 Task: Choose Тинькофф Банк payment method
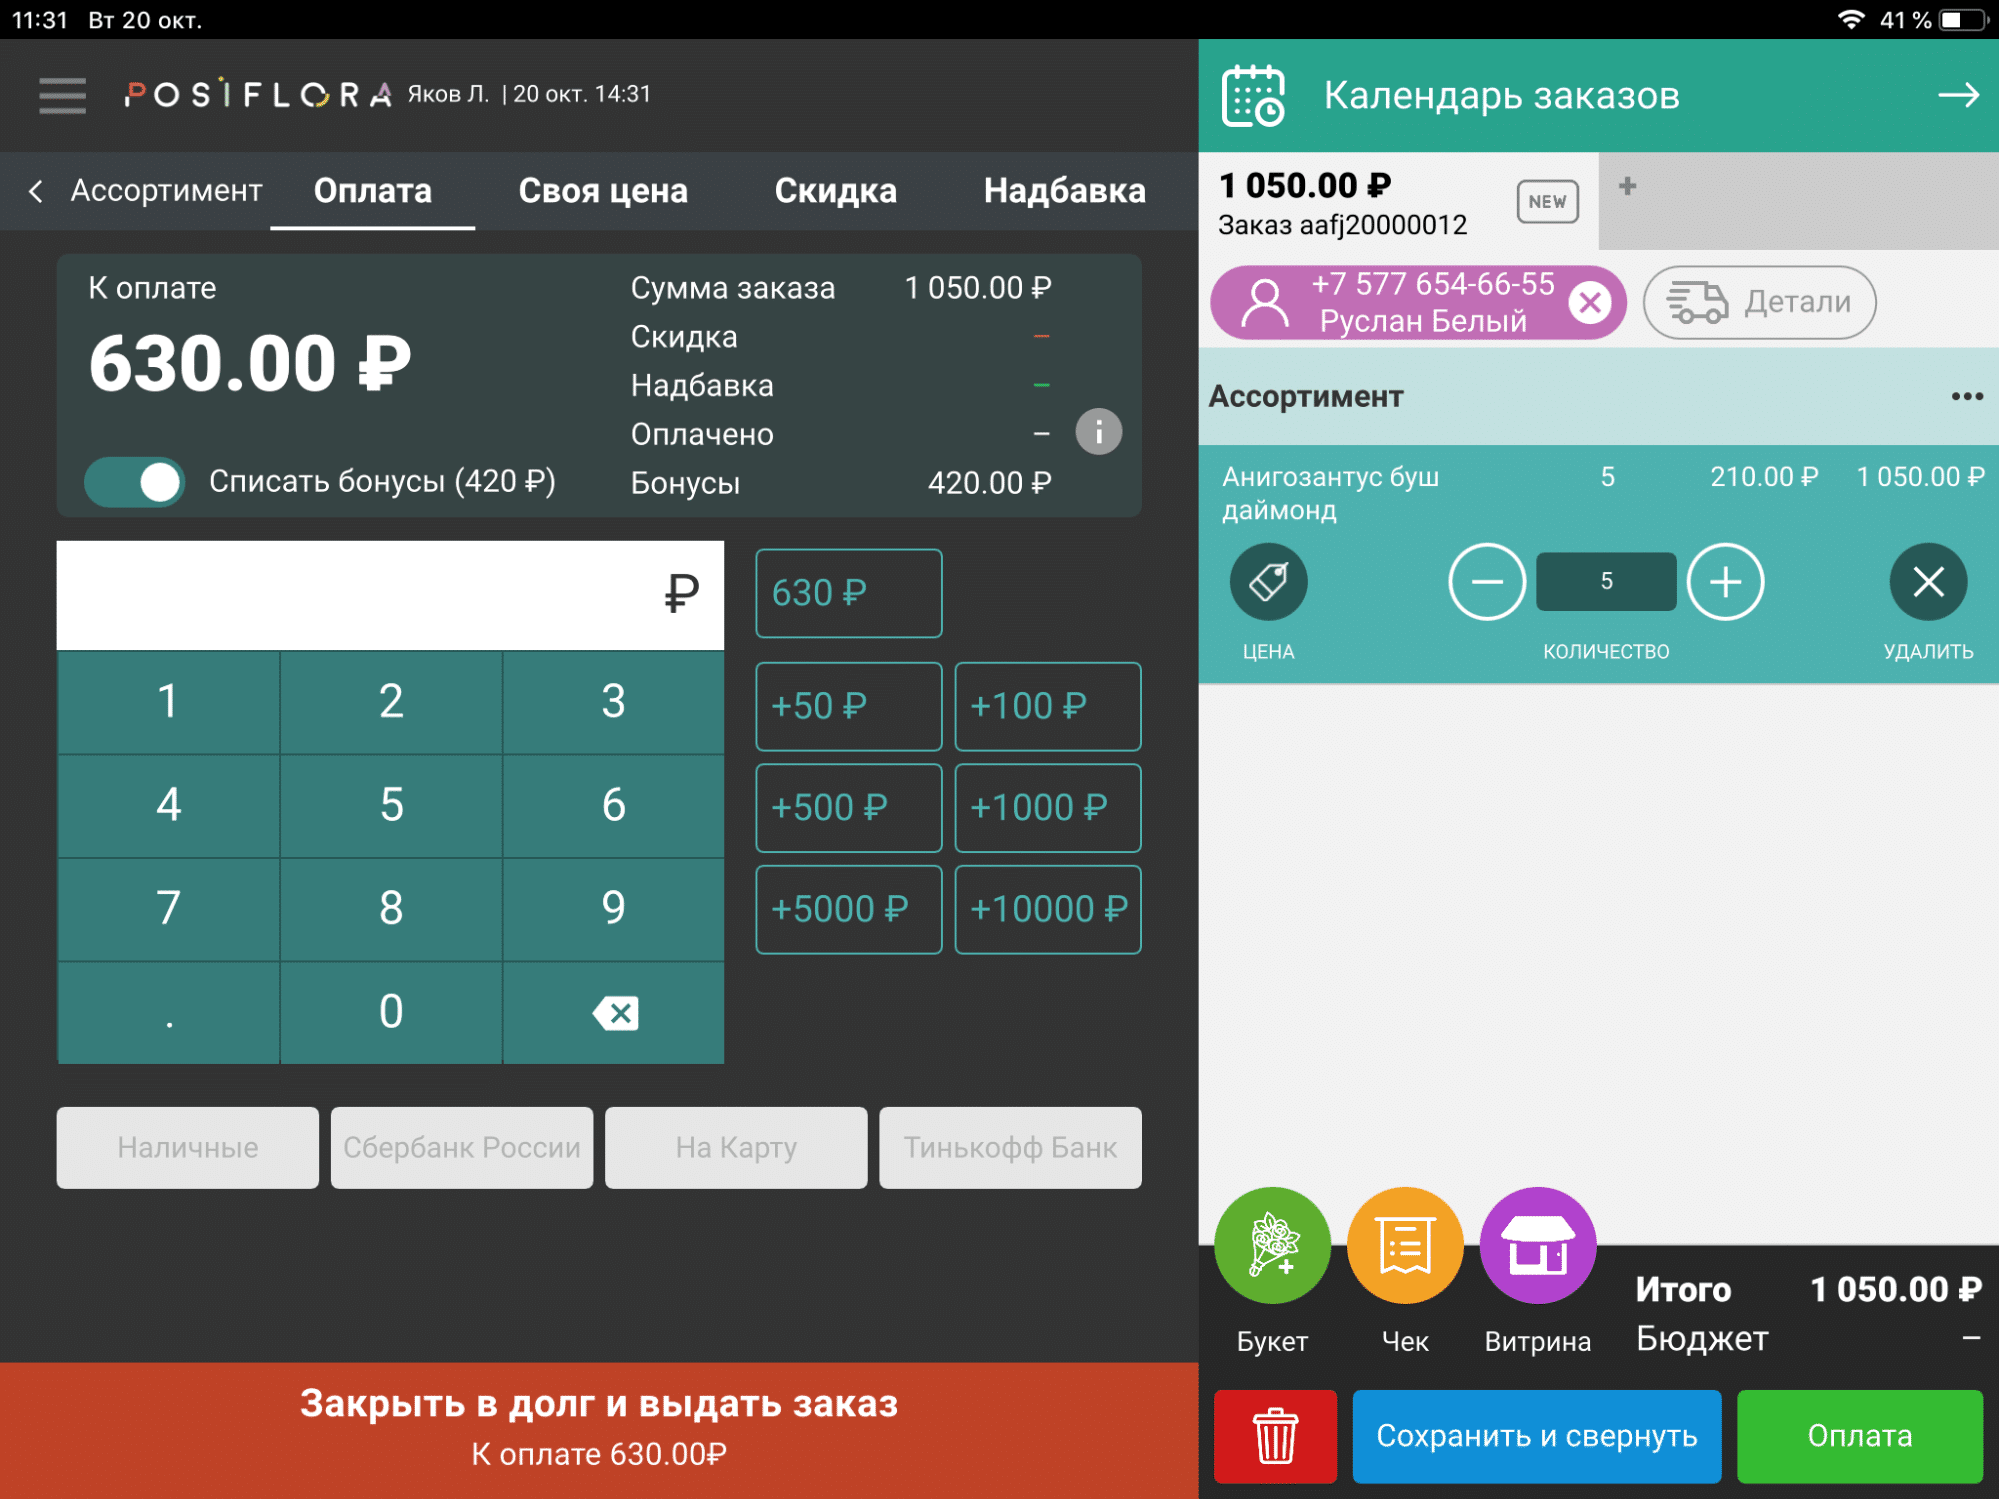tap(1010, 1148)
